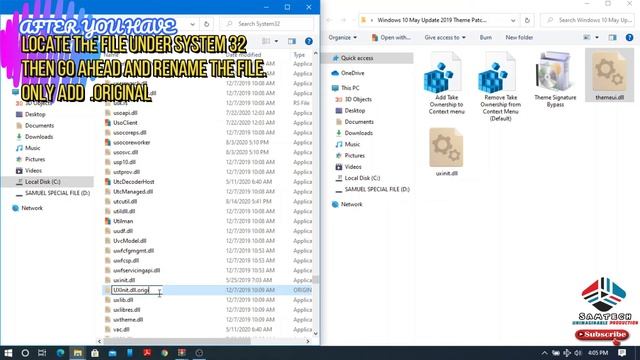
Task: Select Local Disk (C:) in the left window sidebar
Action: click(x=43, y=182)
